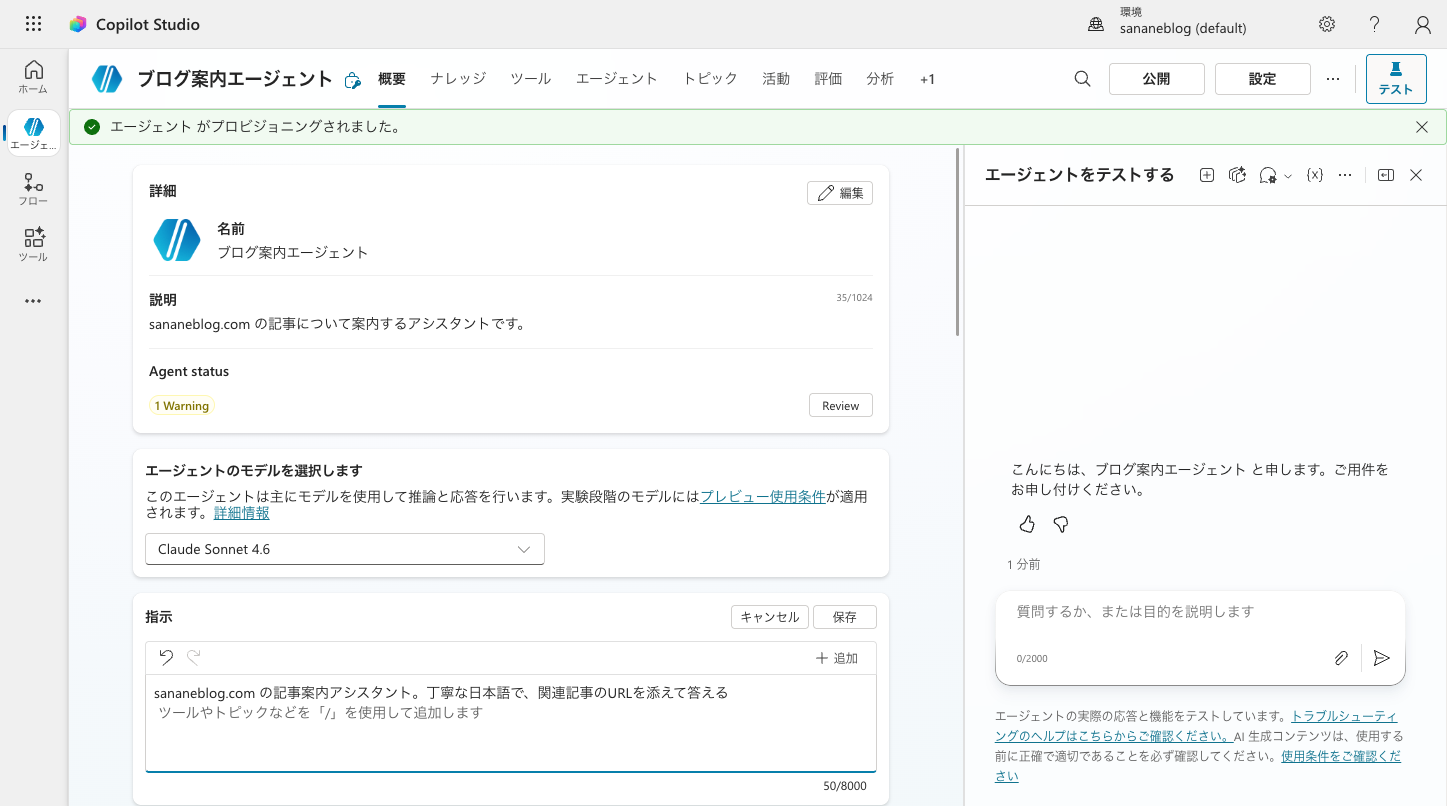
Task: Click the ブログ案内エージェント page title
Action: pyautogui.click(x=235, y=79)
